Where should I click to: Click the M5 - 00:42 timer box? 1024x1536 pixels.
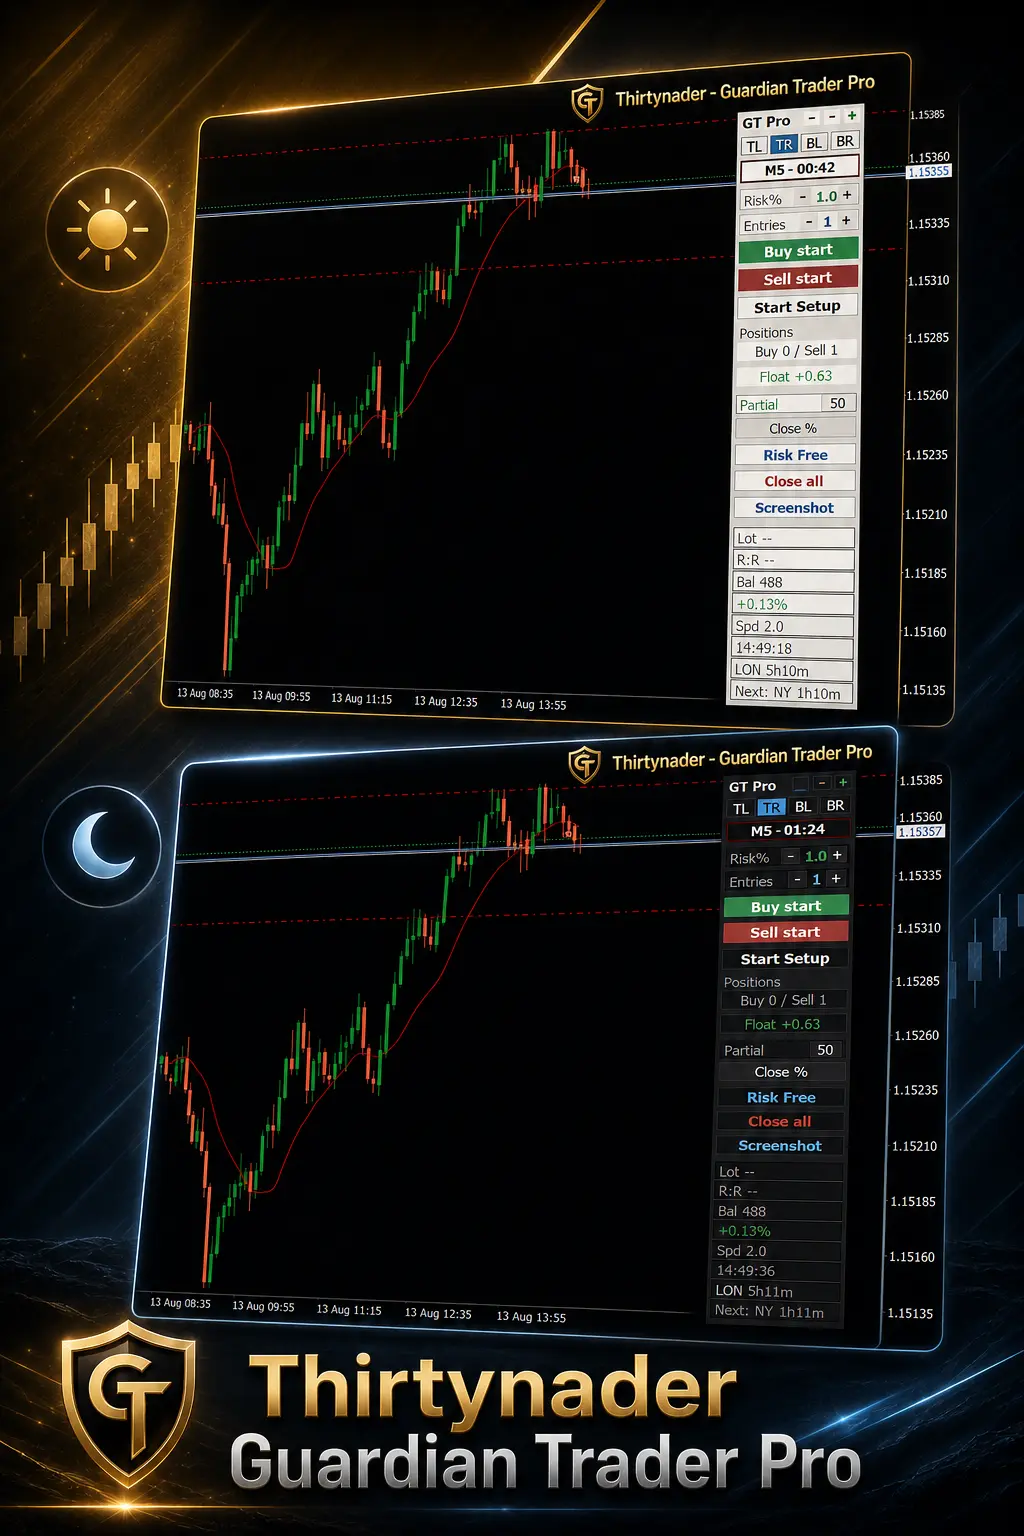pos(799,169)
